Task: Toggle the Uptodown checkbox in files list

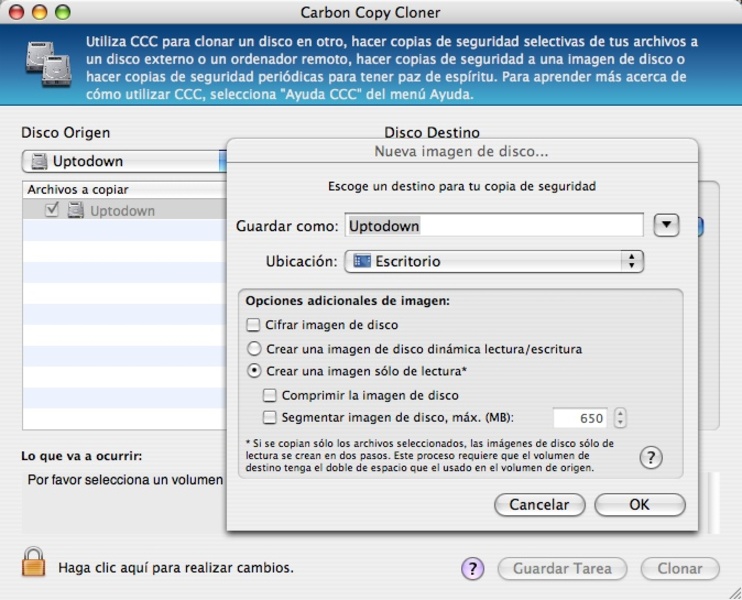Action: (52, 209)
